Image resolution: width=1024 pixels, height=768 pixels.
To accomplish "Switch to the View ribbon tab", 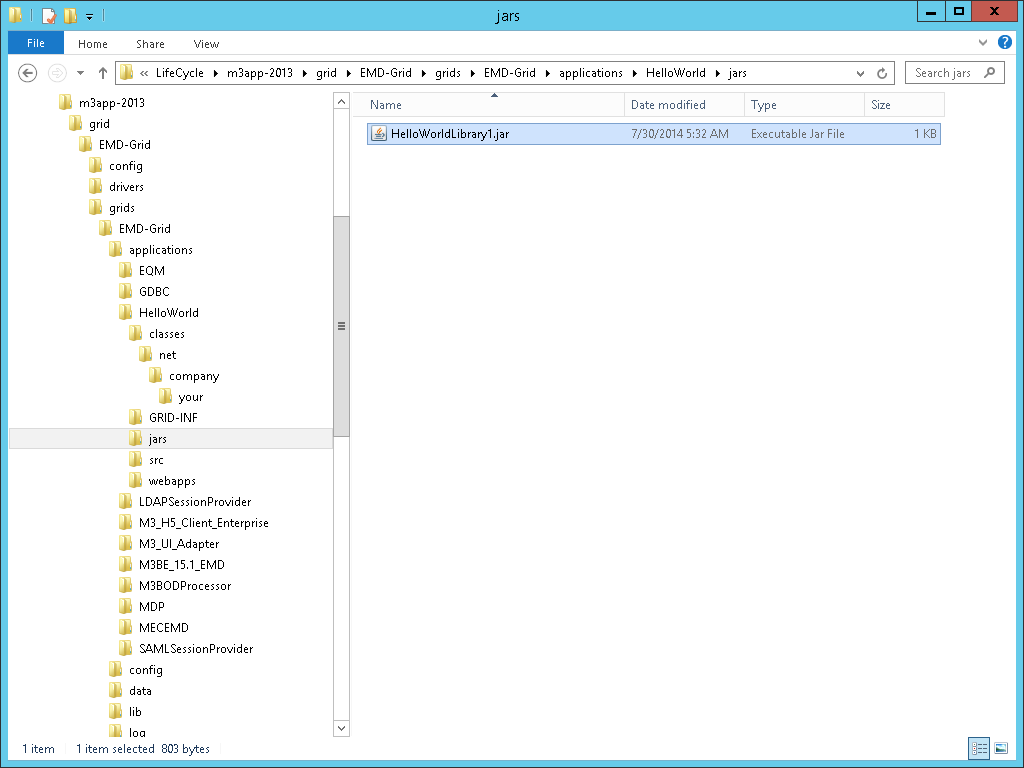I will [206, 43].
